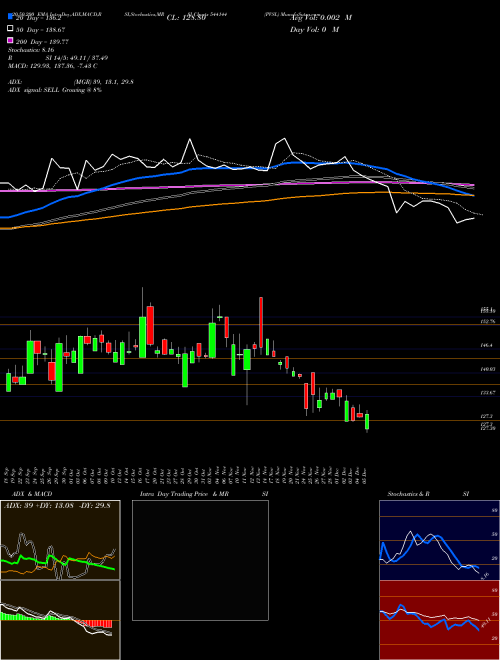
Task: Click the 'CL: 128.80' closing price label
Action: (186, 18)
